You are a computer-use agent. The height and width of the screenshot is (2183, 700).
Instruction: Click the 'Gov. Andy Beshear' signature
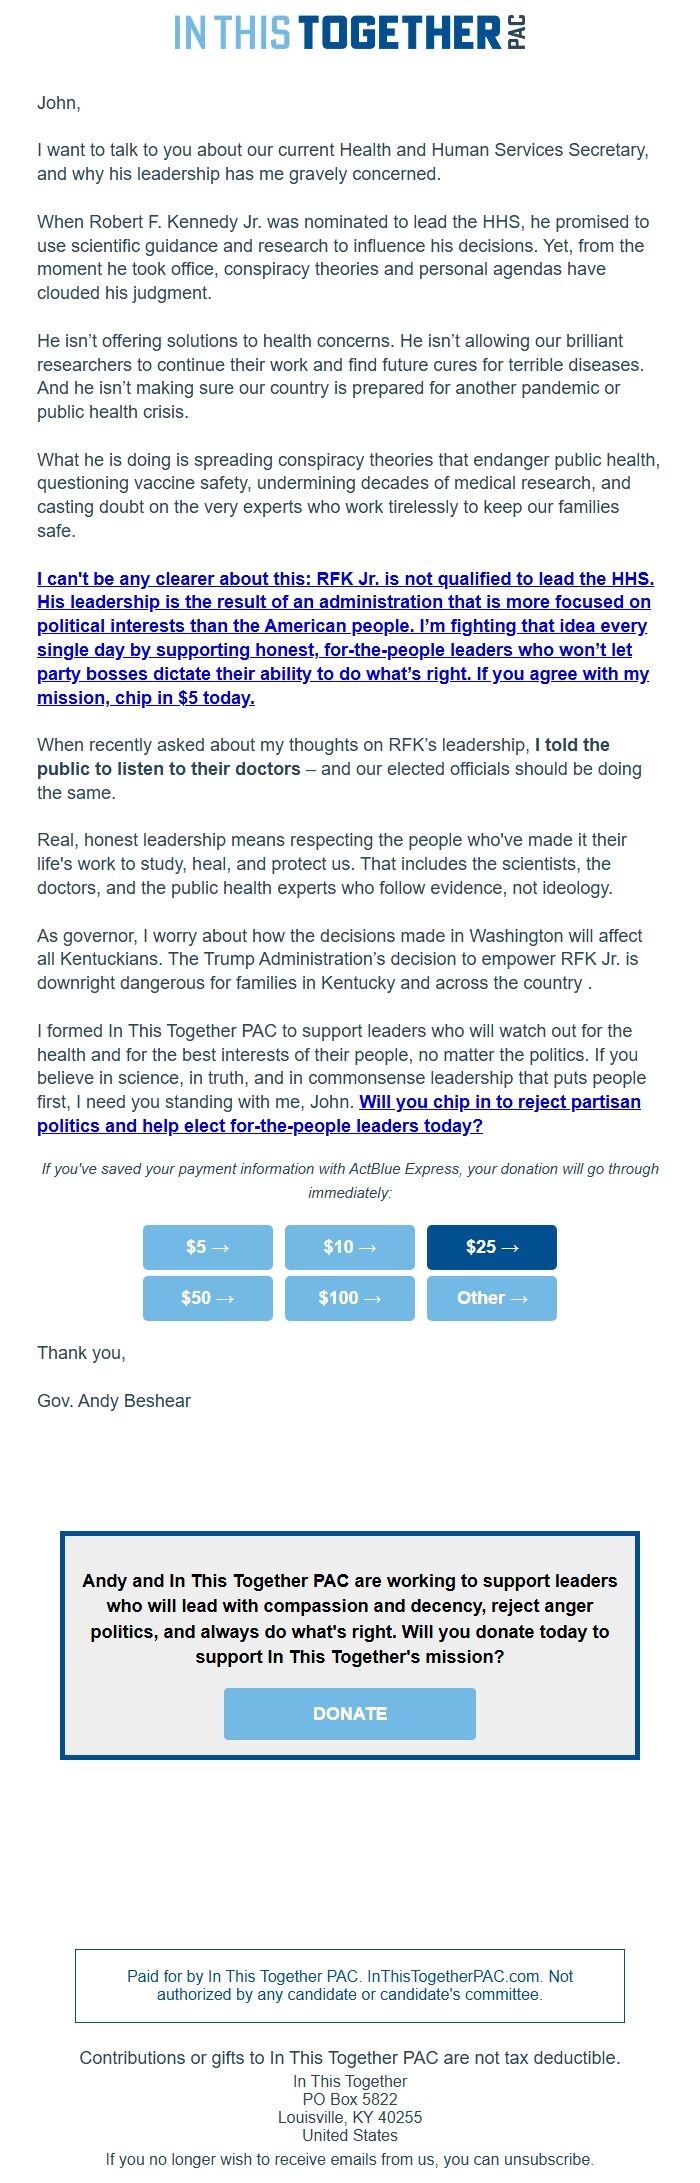pyautogui.click(x=114, y=1401)
